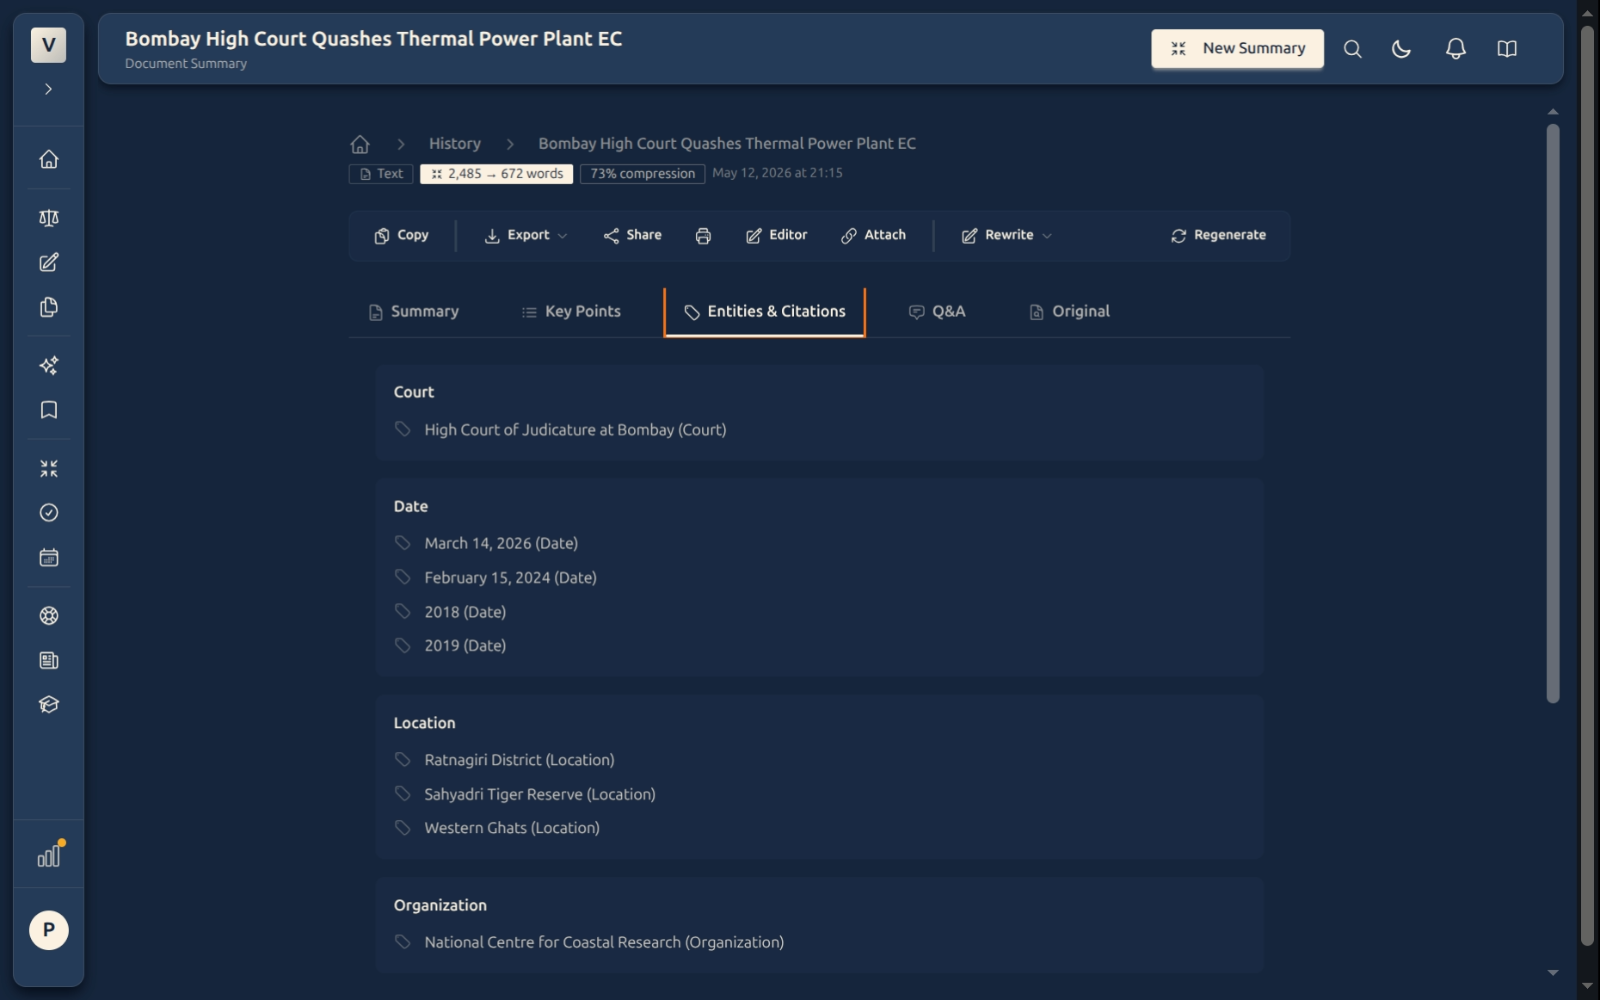The image size is (1600, 1000).
Task: Click the scroll-down arrow of content scrollbar
Action: click(x=1553, y=972)
